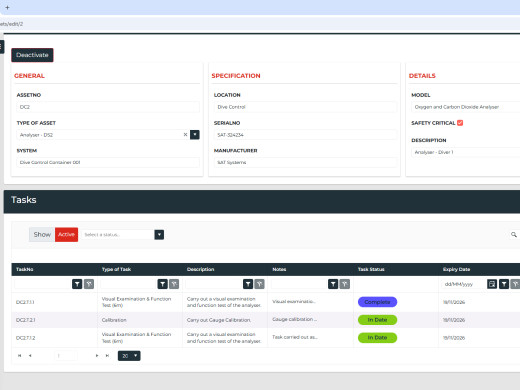Clear filter icon in TaskNo column

tap(89, 284)
